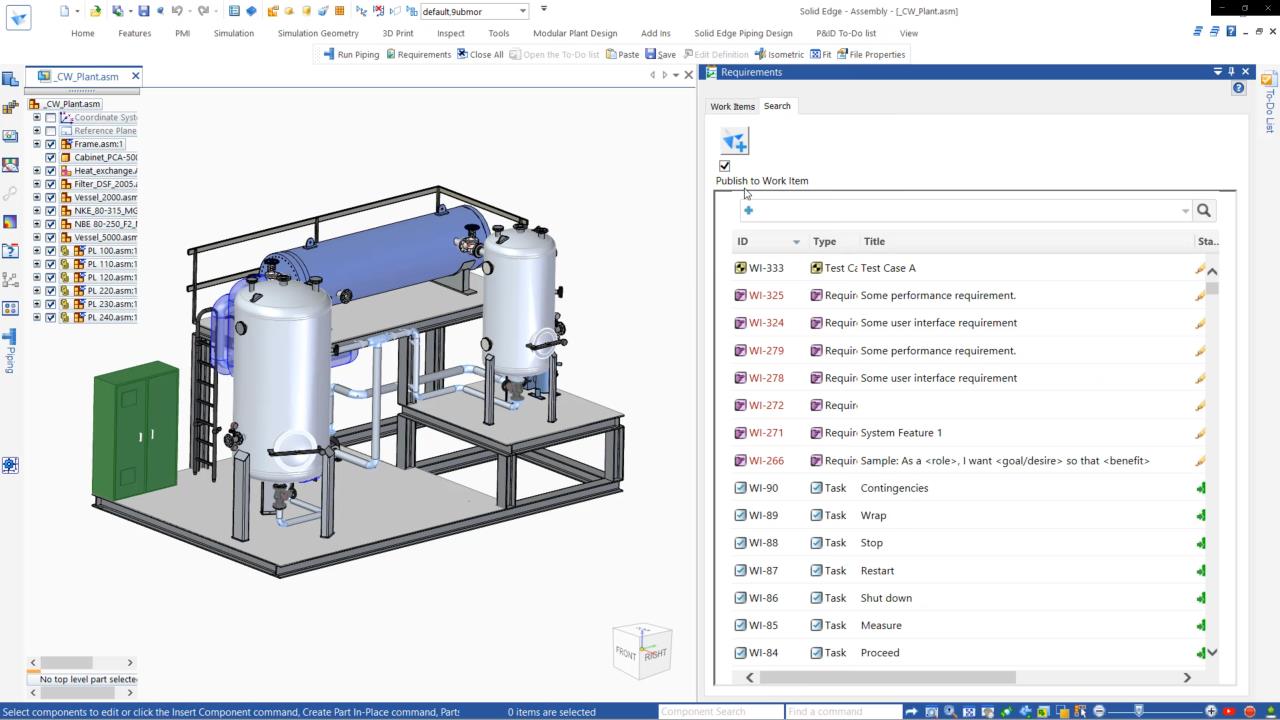Switch to the Work Items tab
Screen dimensions: 1280x720
[732, 106]
